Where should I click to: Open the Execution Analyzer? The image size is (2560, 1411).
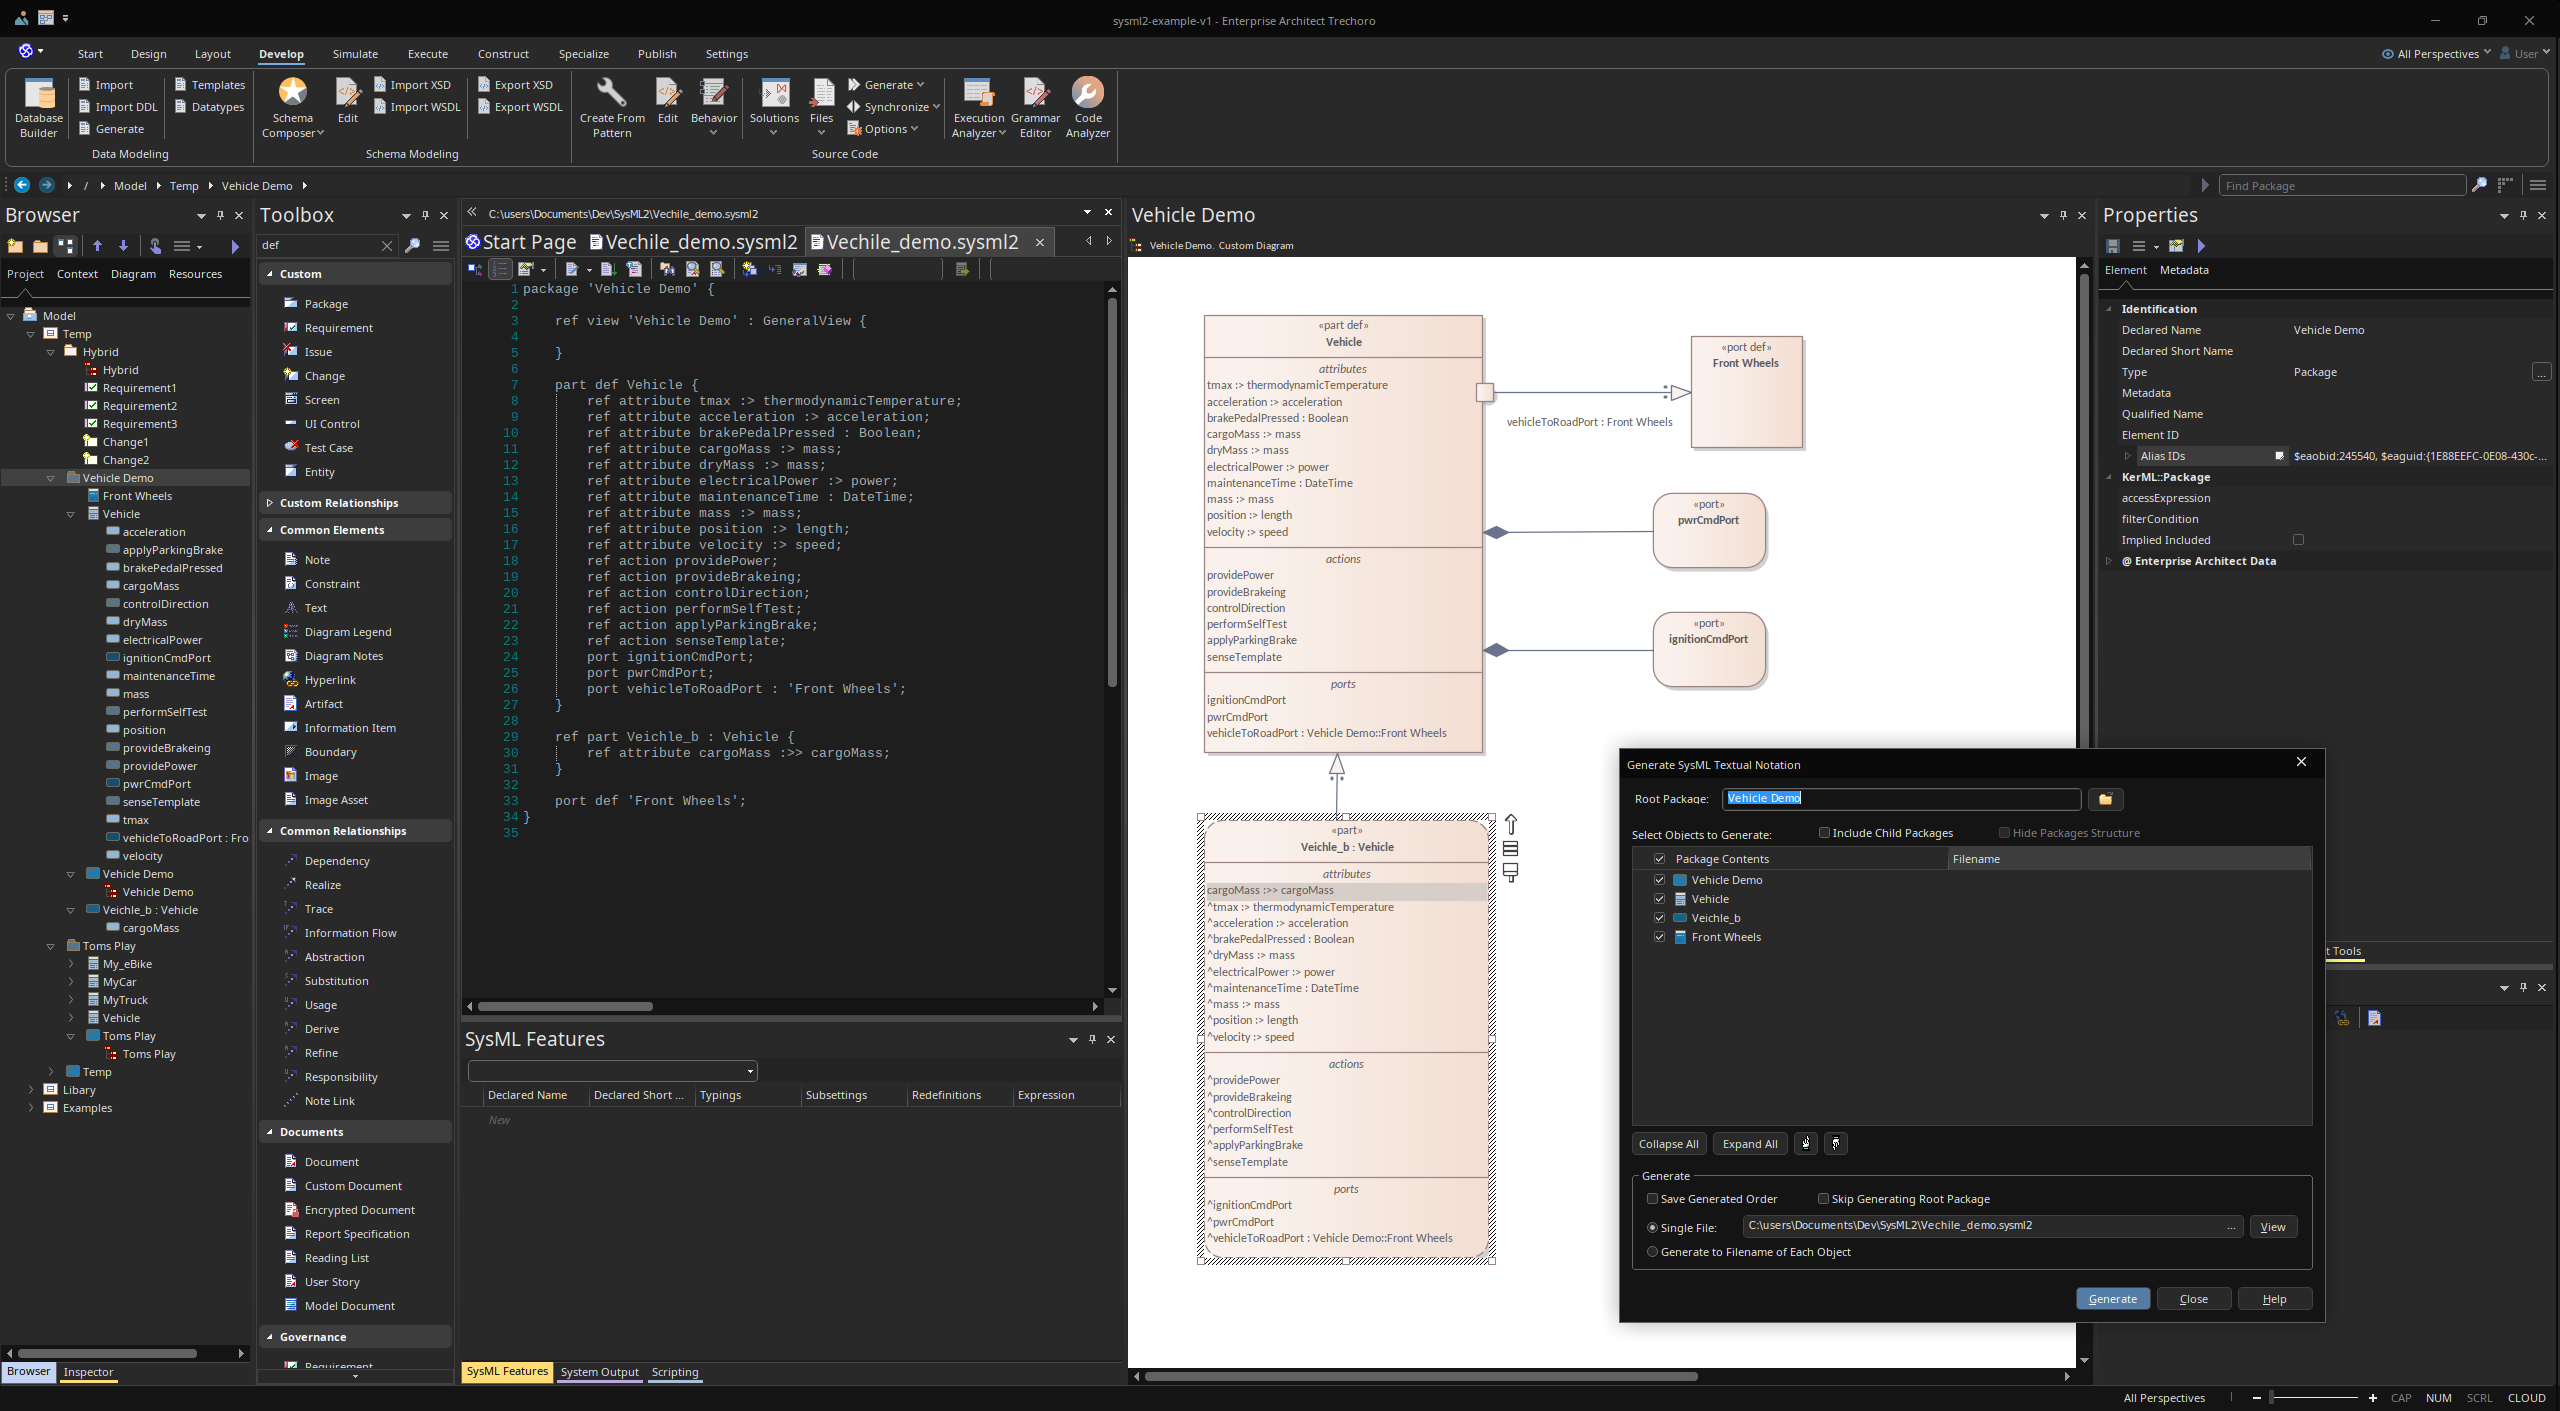(977, 107)
